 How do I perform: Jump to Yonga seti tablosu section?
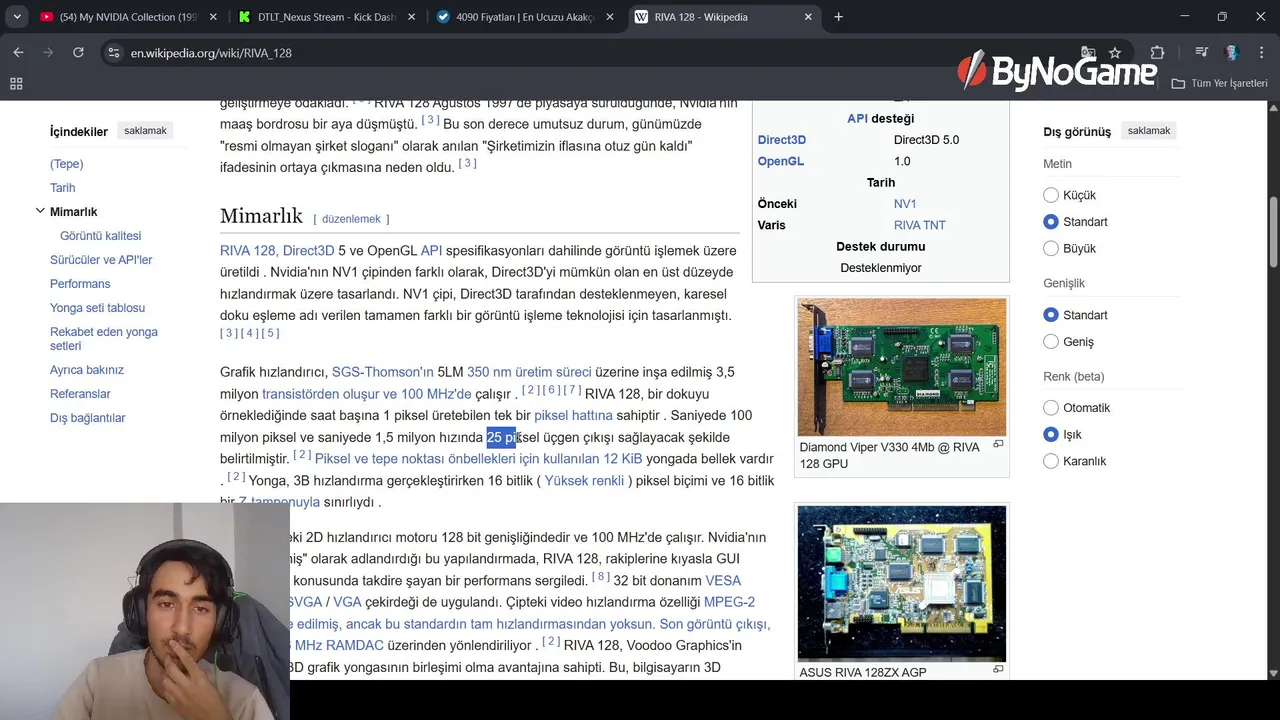tap(97, 308)
